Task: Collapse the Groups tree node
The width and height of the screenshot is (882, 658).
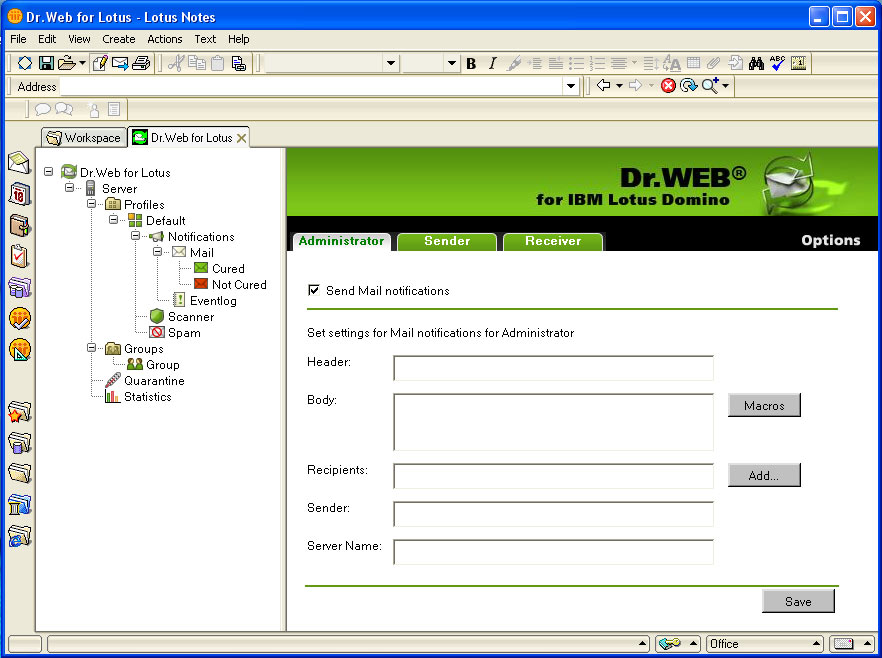Action: pyautogui.click(x=91, y=348)
